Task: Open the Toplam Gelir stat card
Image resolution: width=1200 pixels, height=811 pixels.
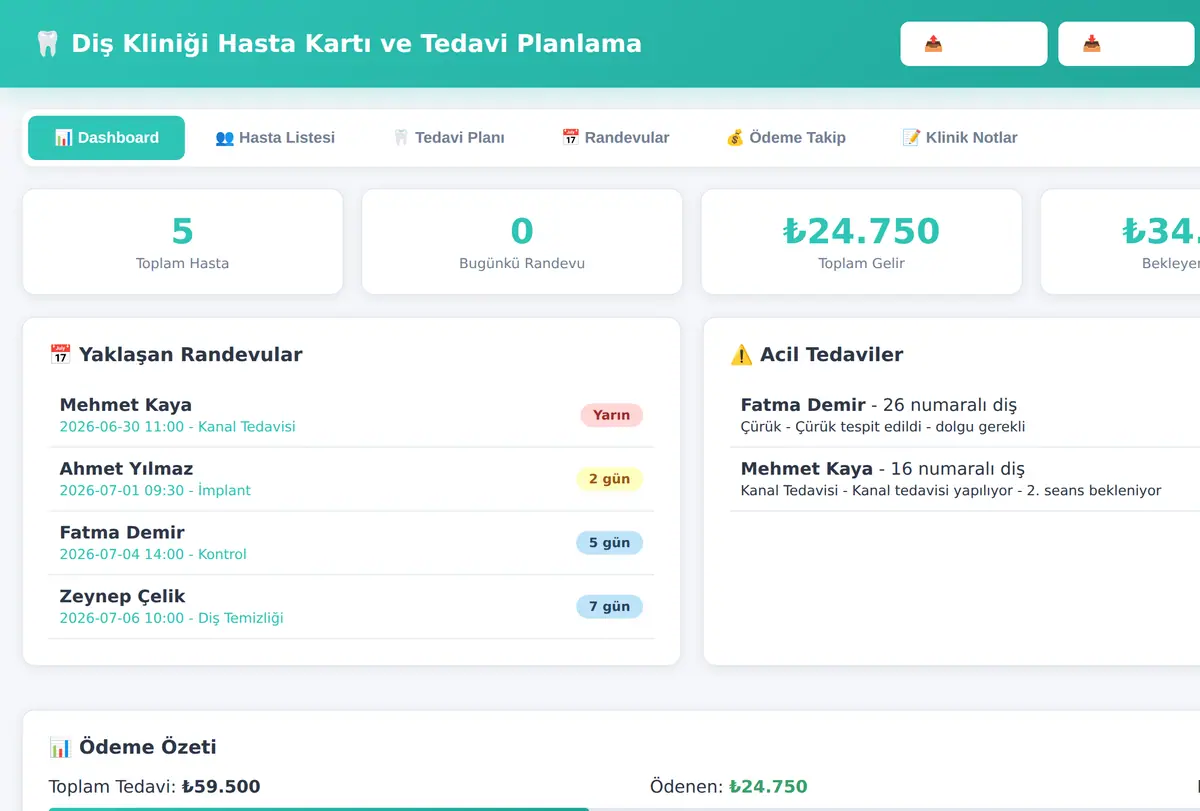Action: click(x=861, y=242)
